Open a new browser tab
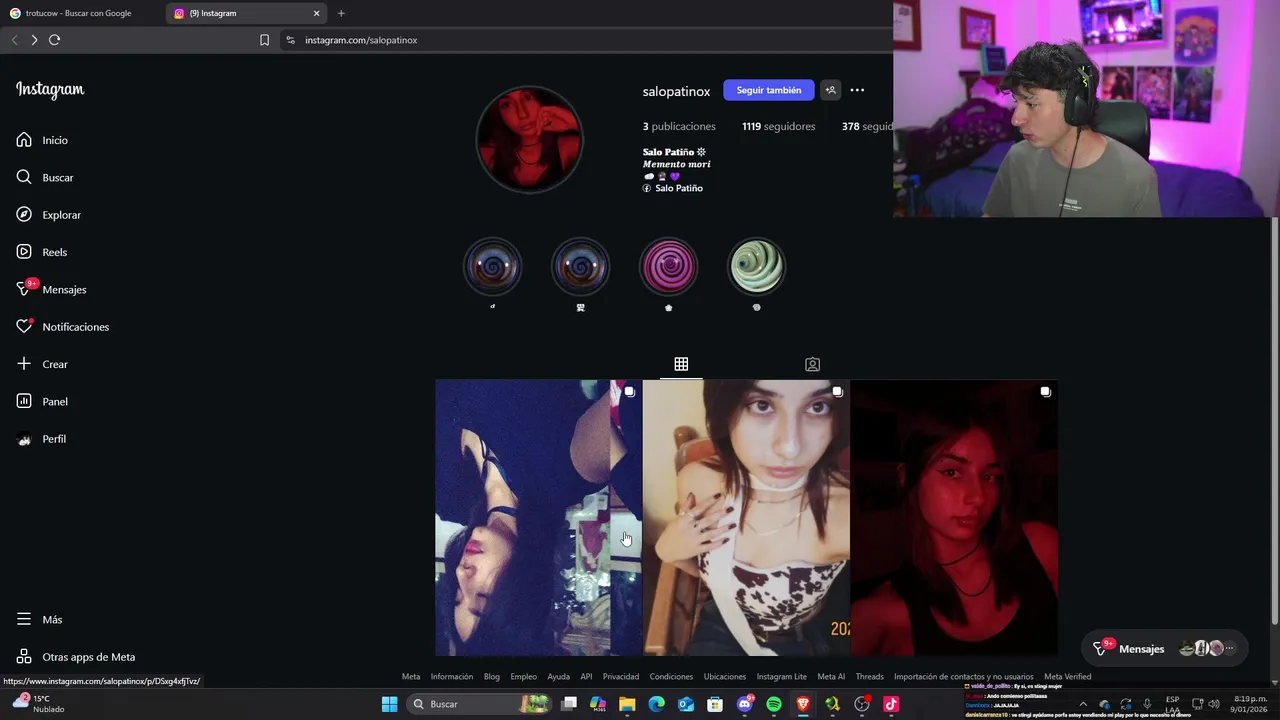This screenshot has width=1280, height=720. coord(341,13)
